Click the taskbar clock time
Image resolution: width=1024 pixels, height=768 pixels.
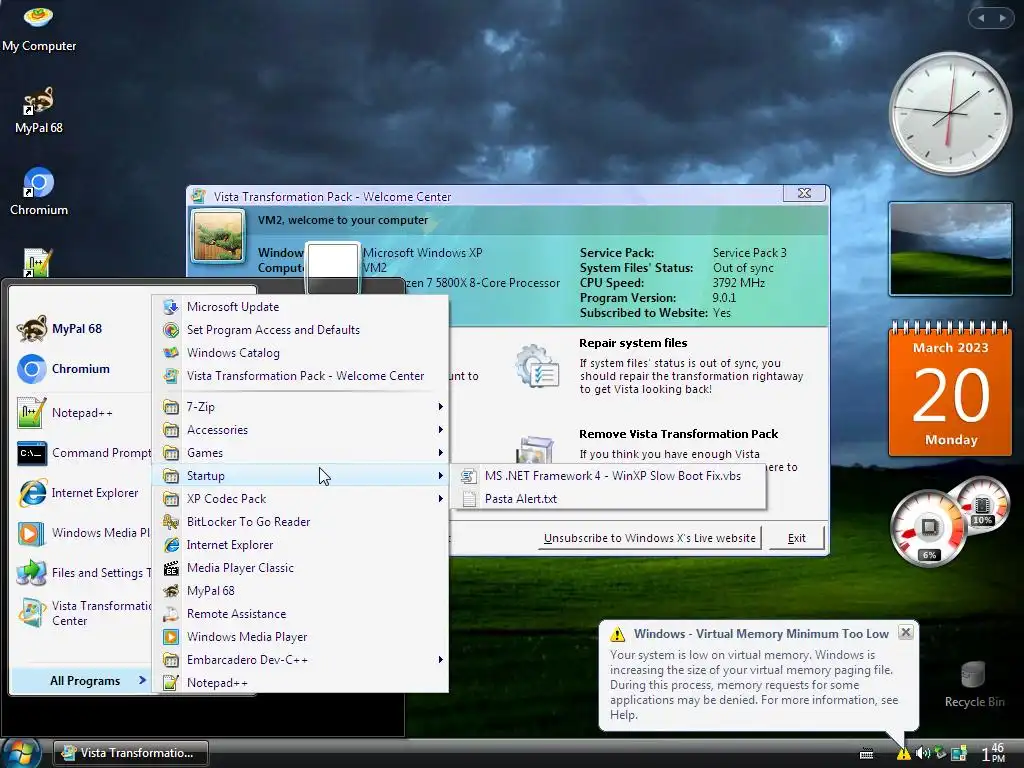[x=993, y=753]
